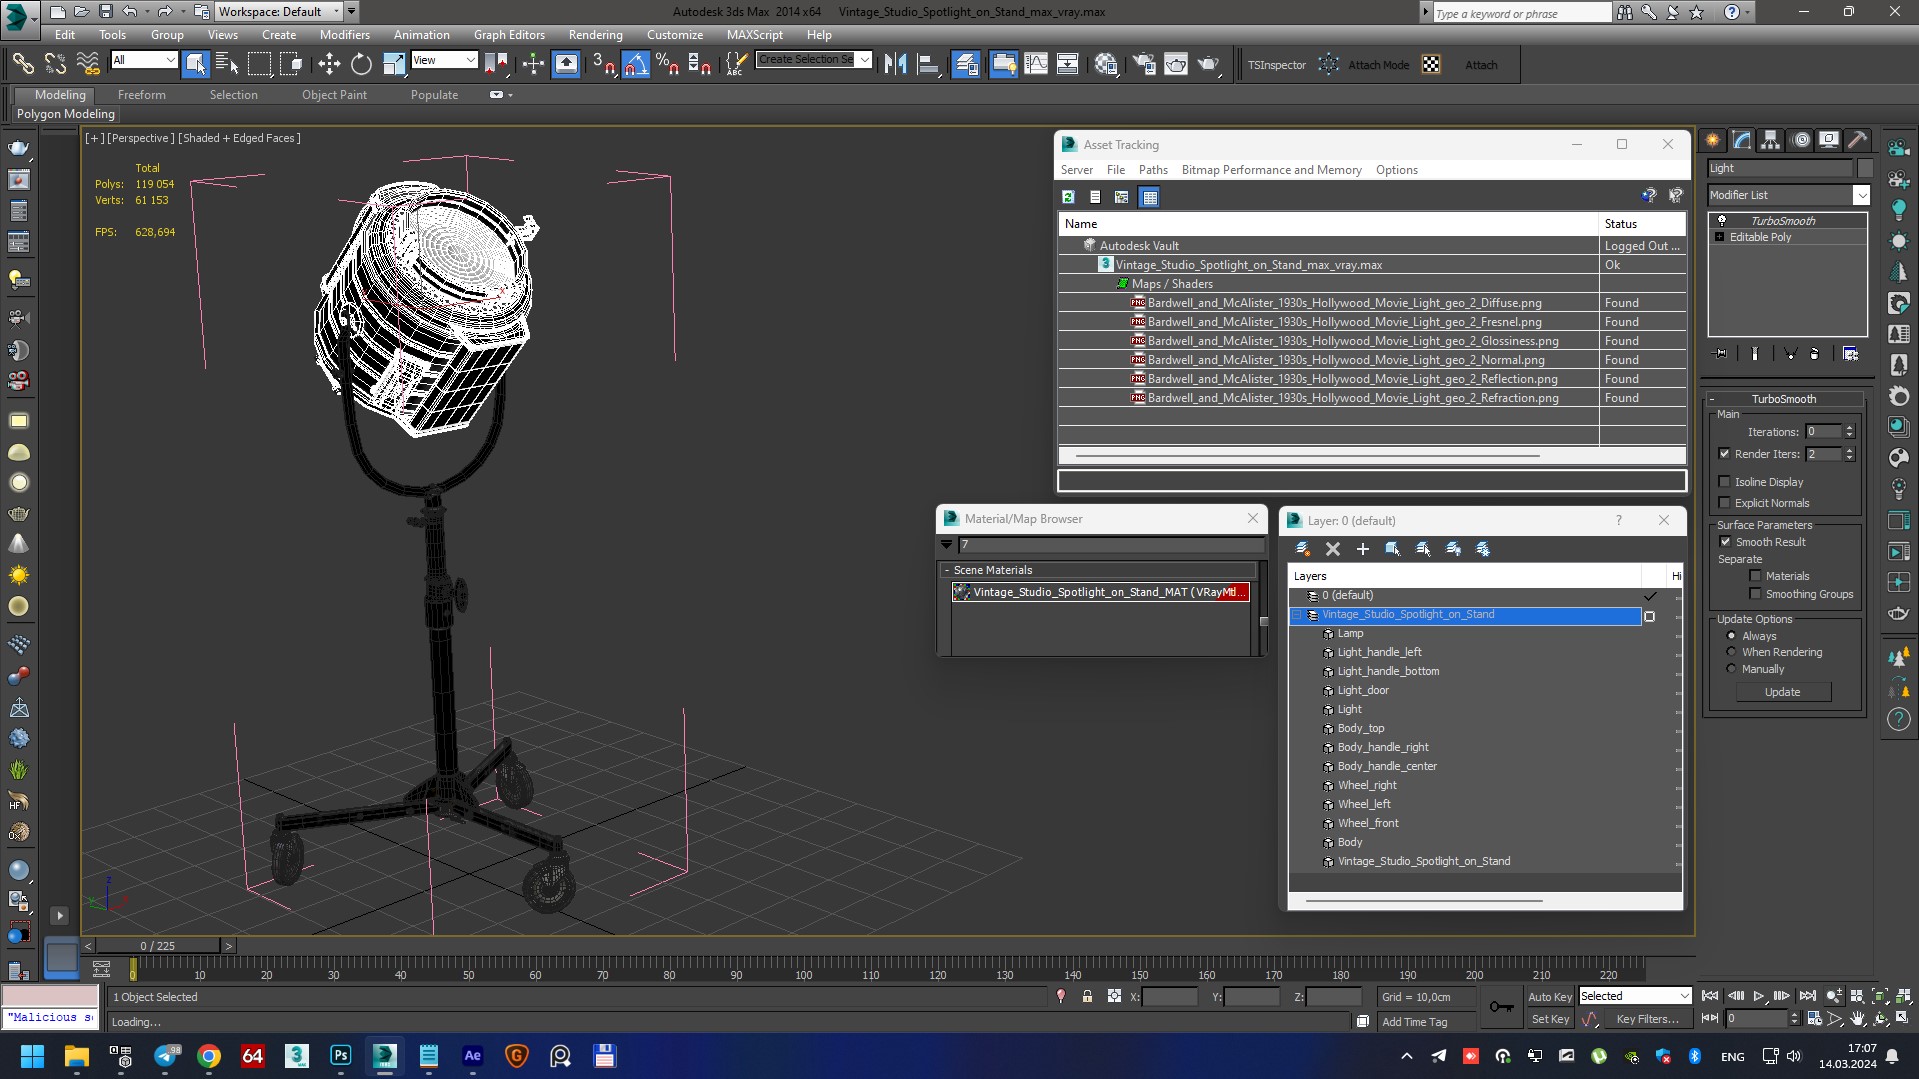
Task: Open the Create command panel tab
Action: [x=1713, y=140]
